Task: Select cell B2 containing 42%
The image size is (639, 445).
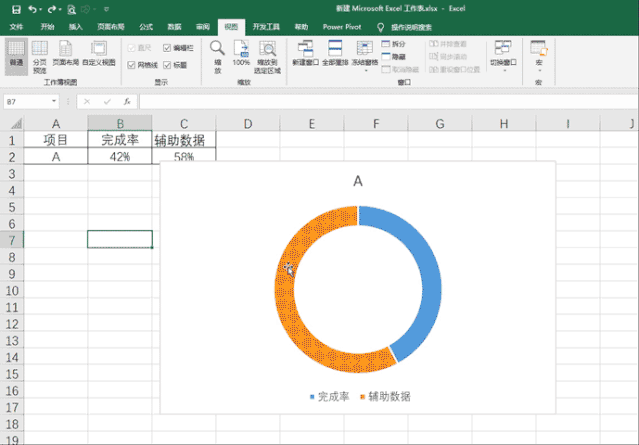Action: point(120,156)
